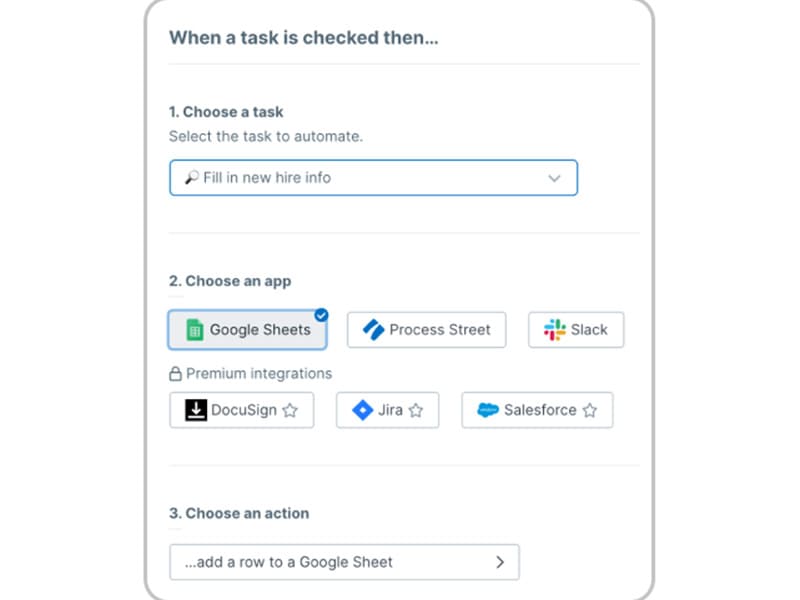Click the Jira blue diamond icon
The width and height of the screenshot is (800, 600).
point(362,410)
